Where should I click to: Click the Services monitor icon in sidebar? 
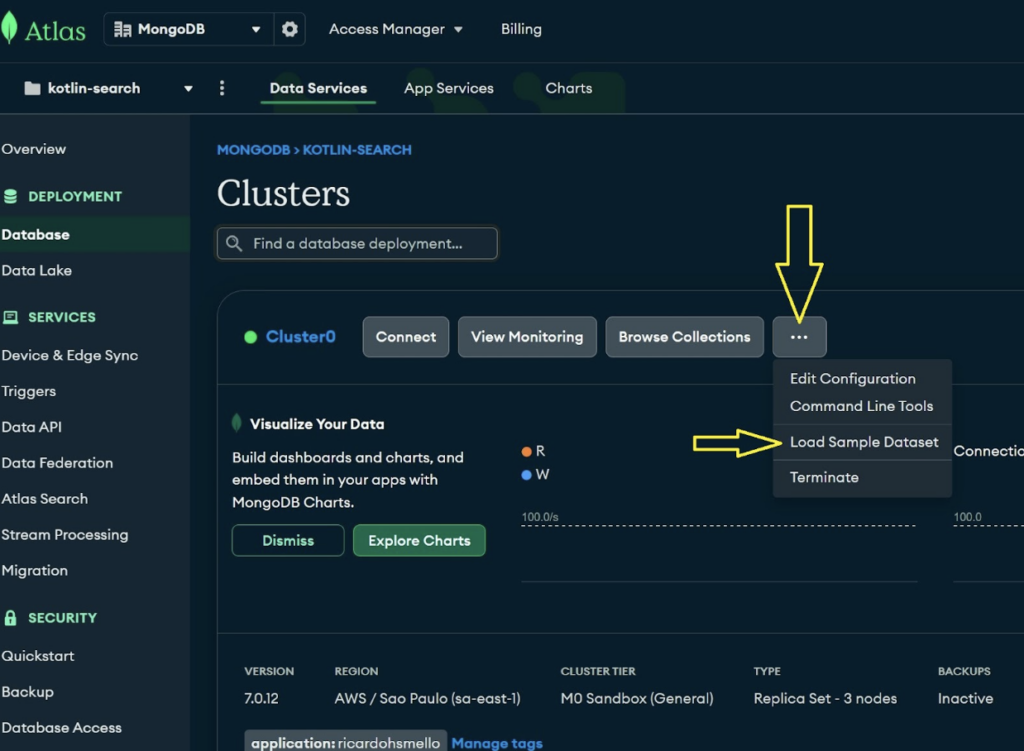coord(11,317)
